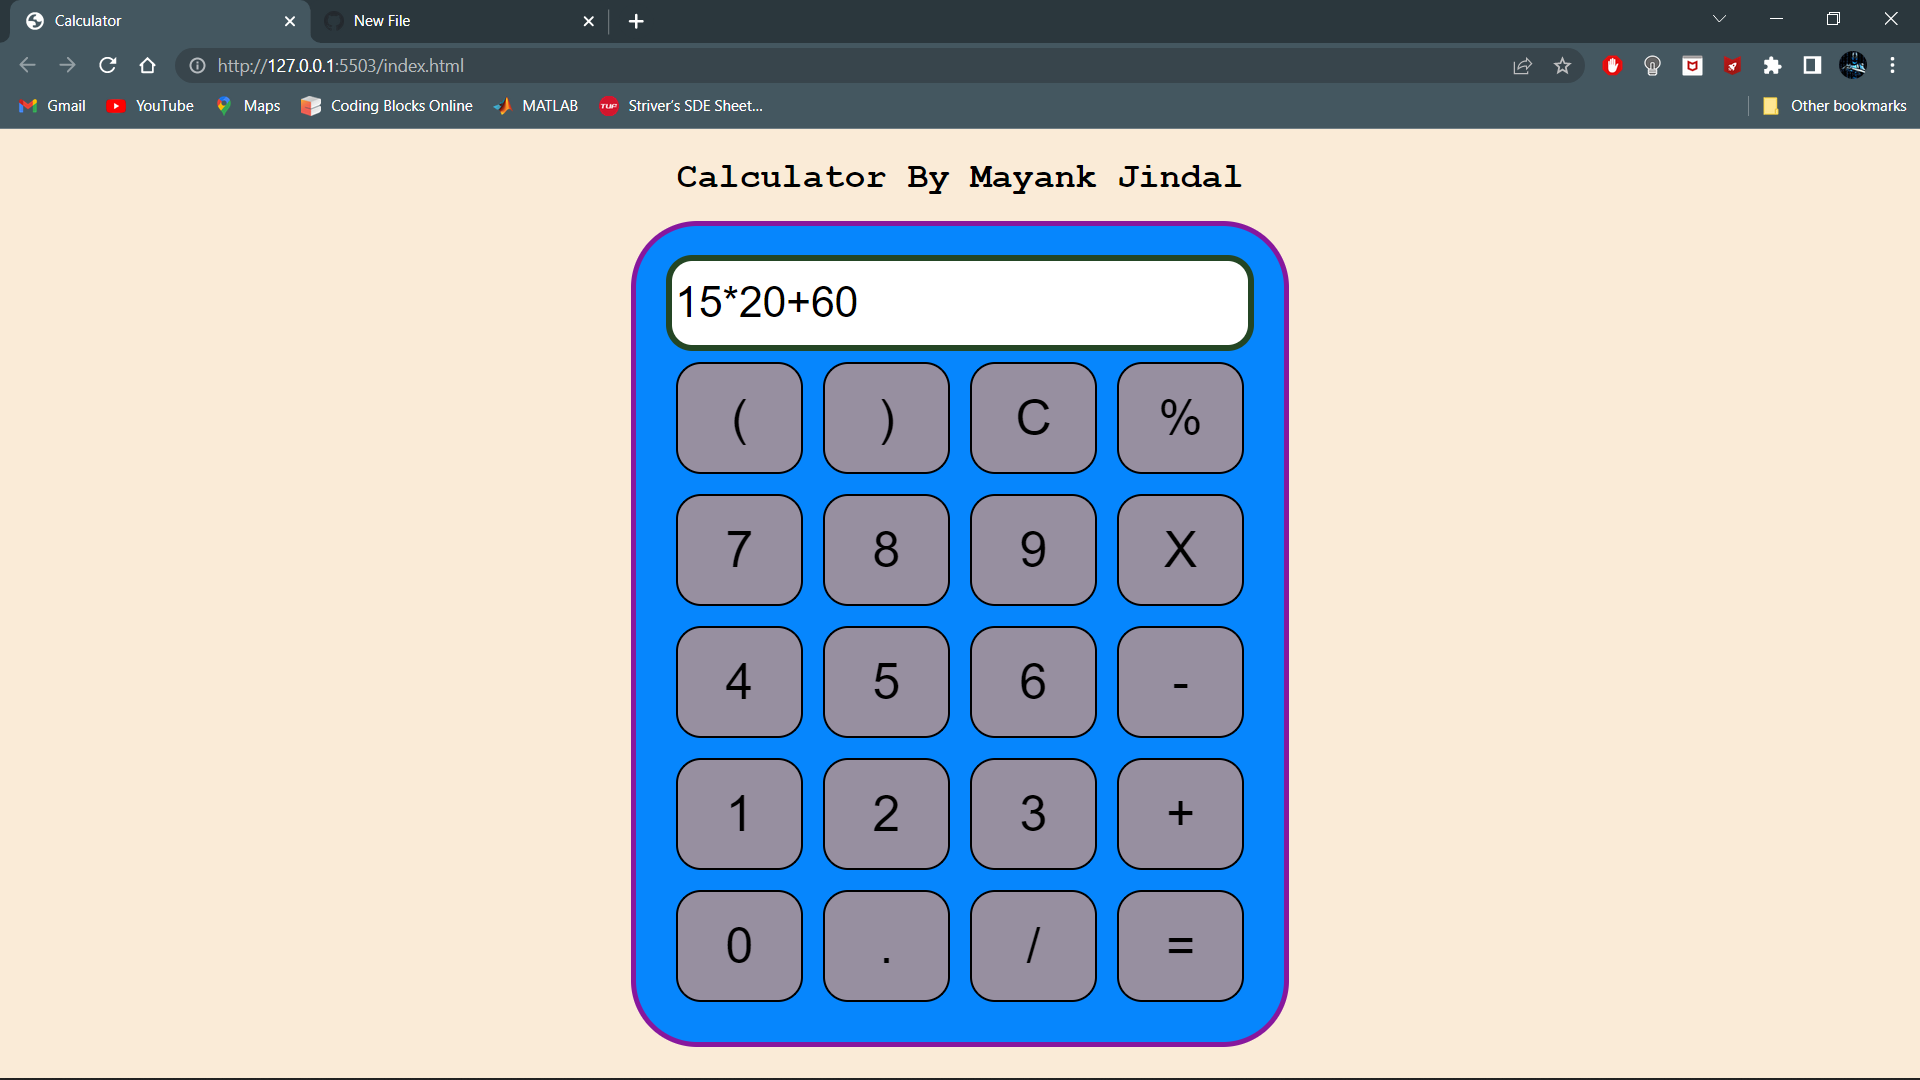
Task: Open the browser Home page
Action: point(147,65)
